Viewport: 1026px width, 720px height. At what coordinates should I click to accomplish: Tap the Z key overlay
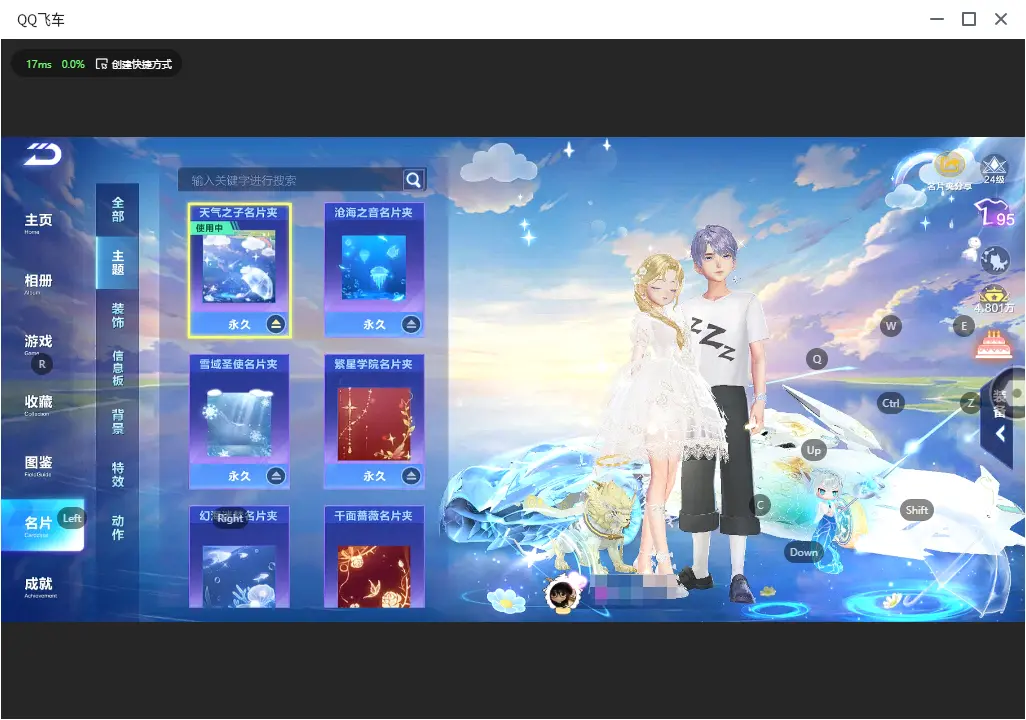[x=970, y=403]
